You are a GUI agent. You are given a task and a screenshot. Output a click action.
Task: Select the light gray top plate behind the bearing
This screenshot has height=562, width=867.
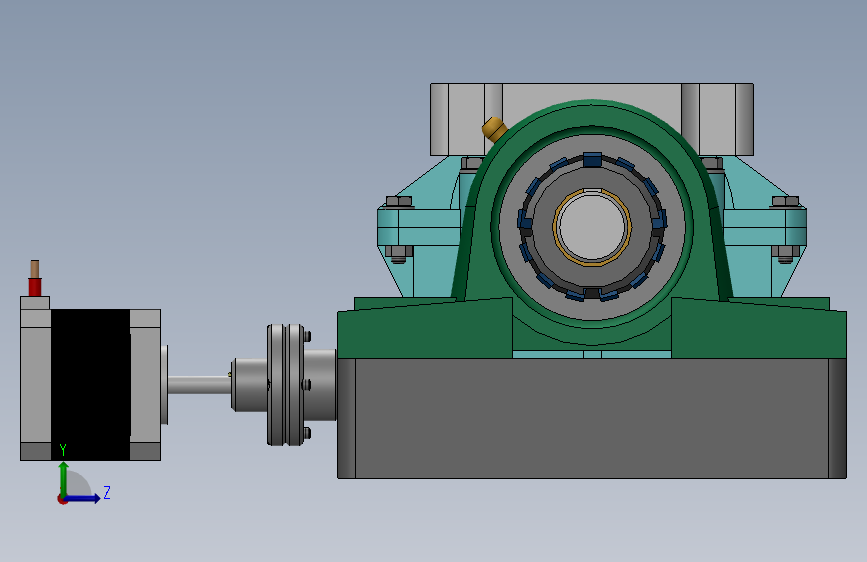(592, 94)
